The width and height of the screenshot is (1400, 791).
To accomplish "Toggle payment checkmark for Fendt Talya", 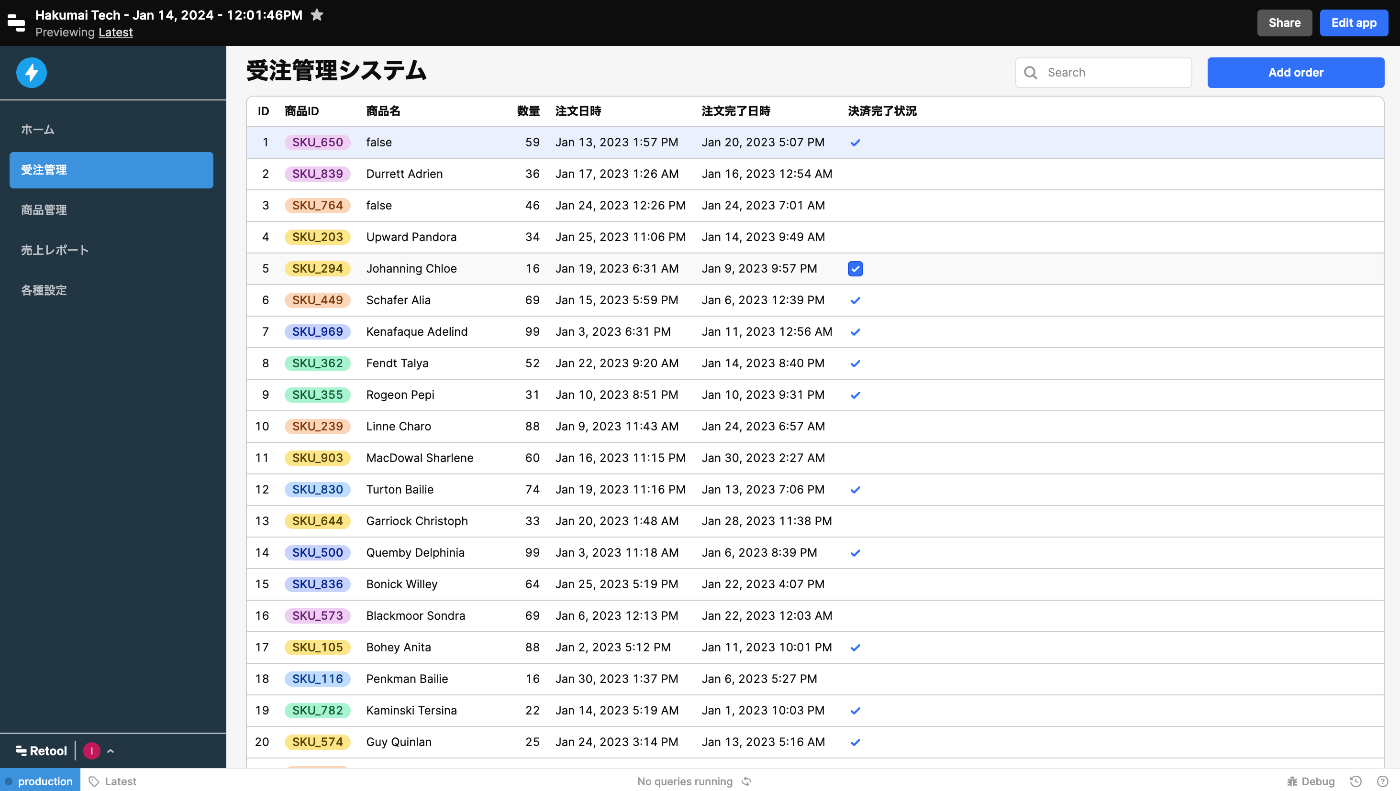I will pos(855,363).
